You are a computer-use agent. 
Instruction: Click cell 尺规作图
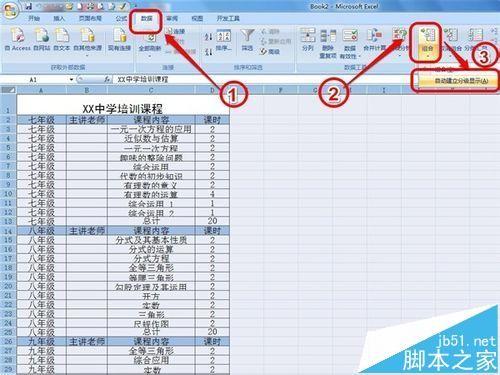pos(151,323)
